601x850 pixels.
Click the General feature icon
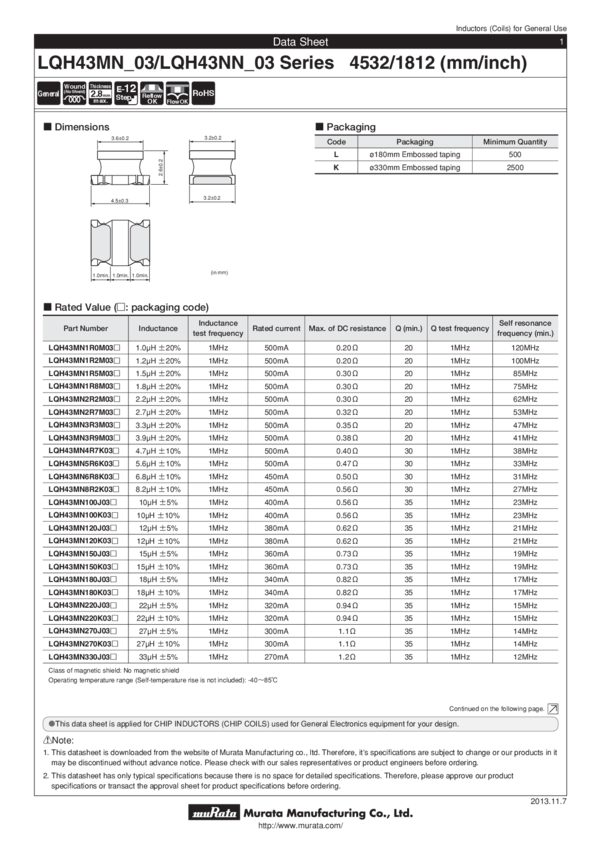pyautogui.click(x=48, y=94)
